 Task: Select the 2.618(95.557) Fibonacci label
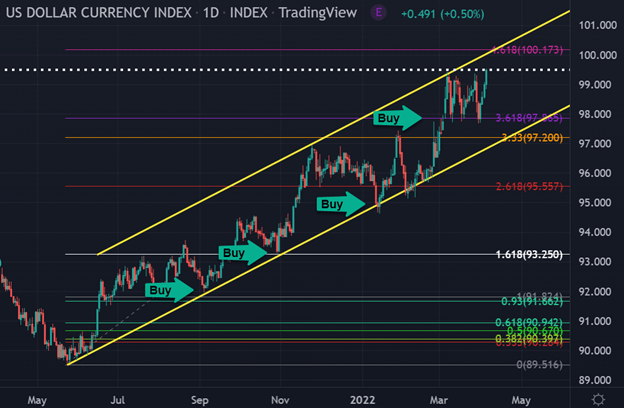pyautogui.click(x=529, y=186)
